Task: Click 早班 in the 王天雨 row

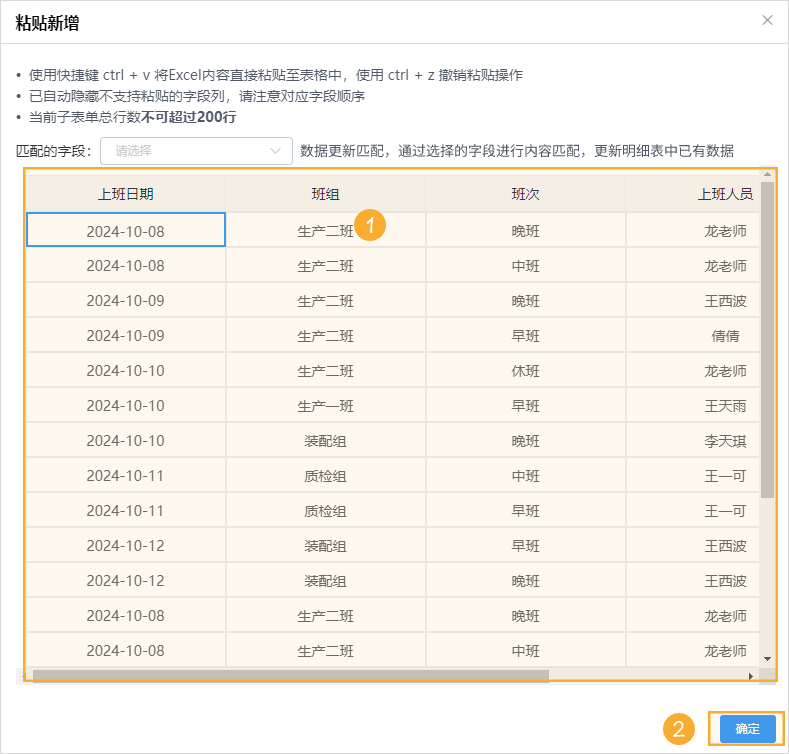Action: click(525, 406)
